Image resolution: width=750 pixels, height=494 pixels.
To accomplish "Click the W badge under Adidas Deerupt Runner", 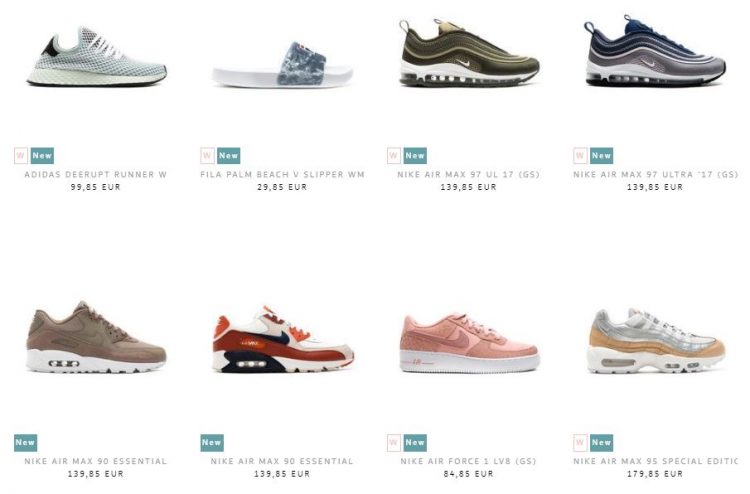I will [21, 155].
